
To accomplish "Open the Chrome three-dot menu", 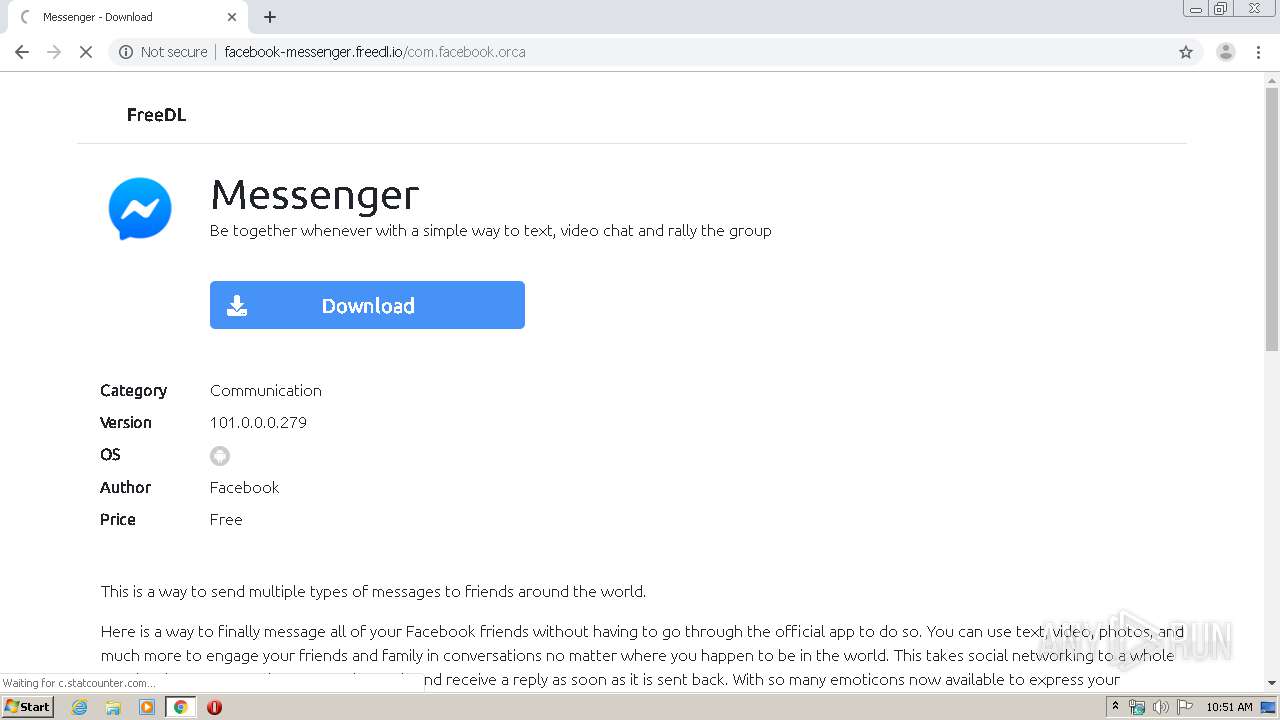I will click(x=1259, y=52).
